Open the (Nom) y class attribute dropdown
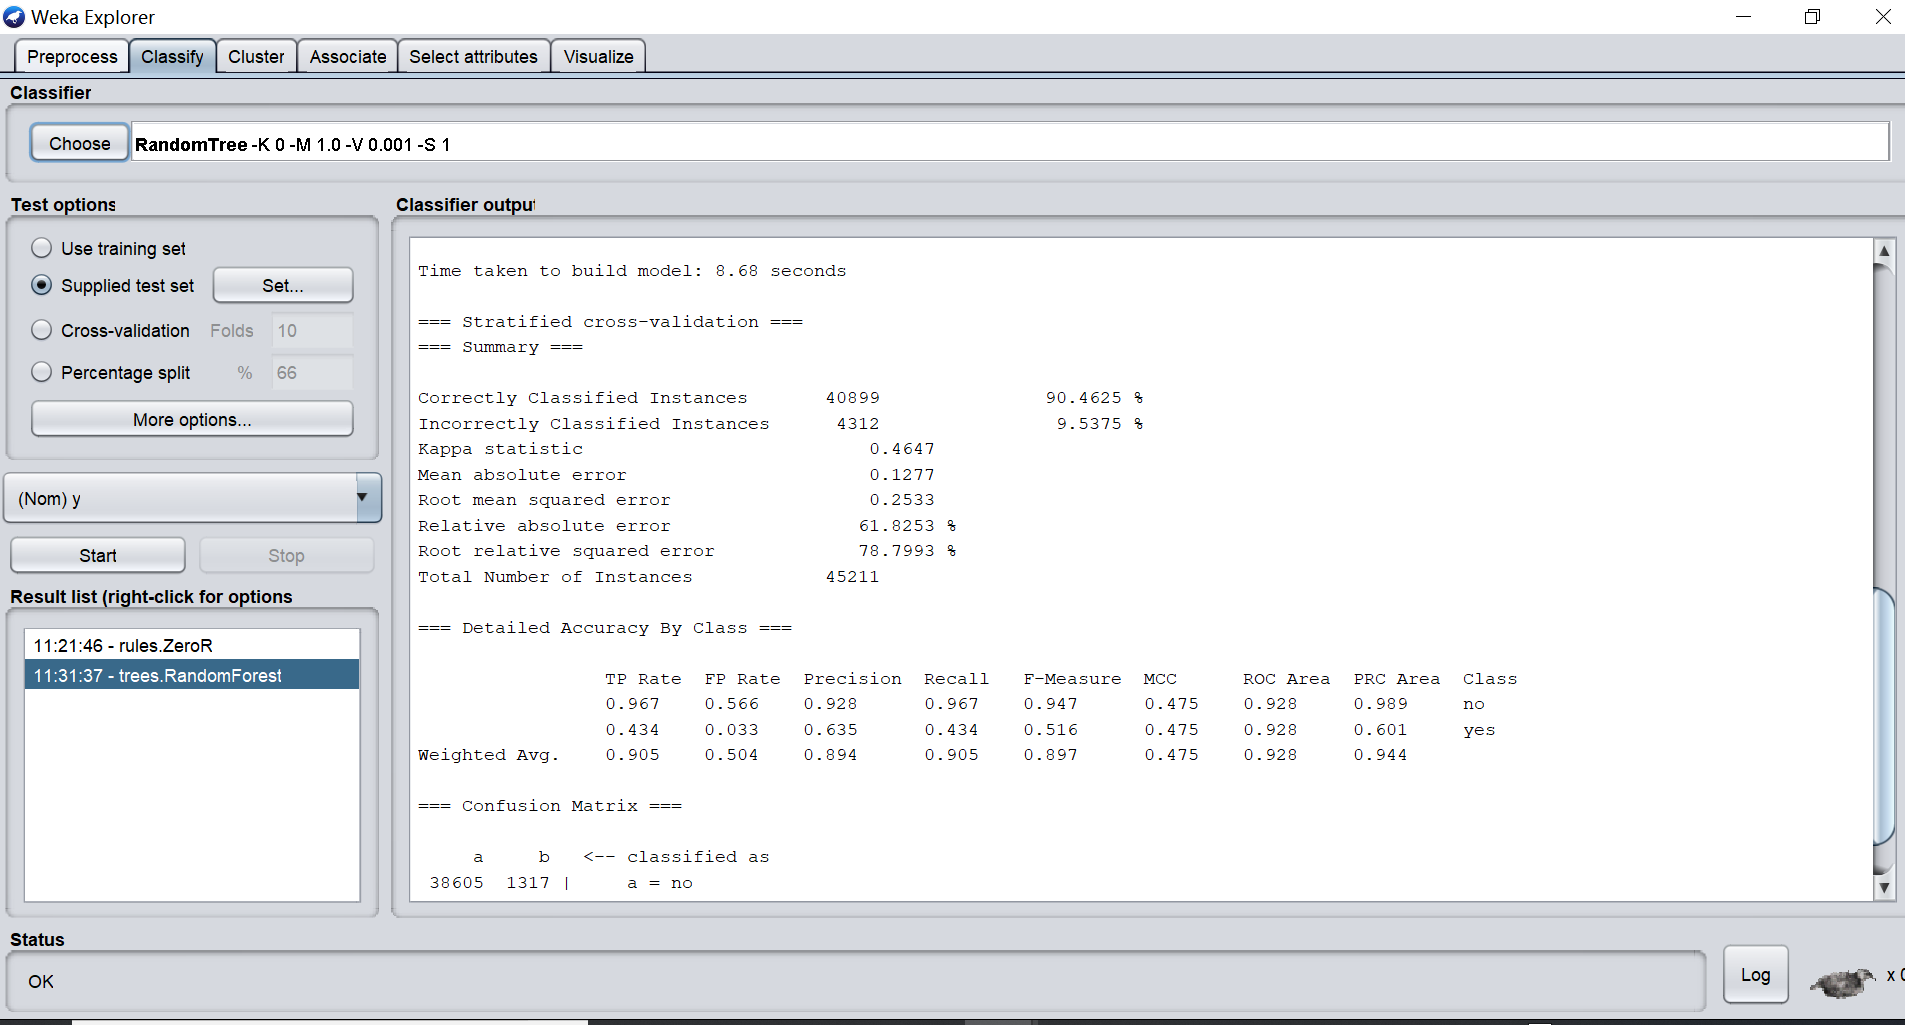Image resolution: width=1905 pixels, height=1025 pixels. 193,498
